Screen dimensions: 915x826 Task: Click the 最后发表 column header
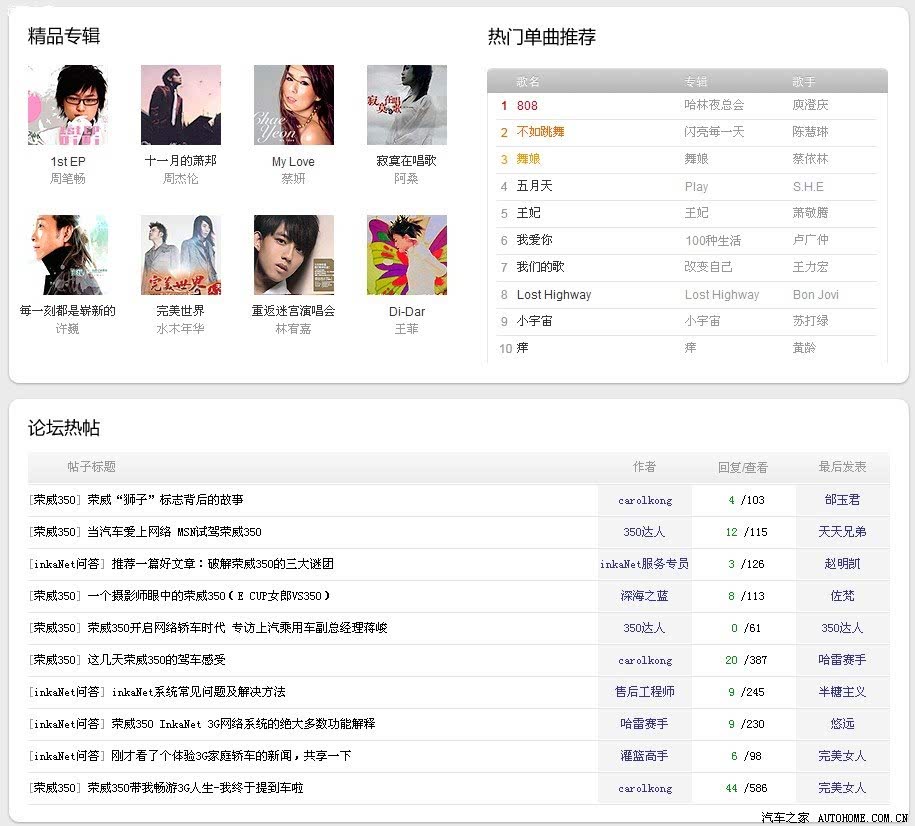pos(843,466)
